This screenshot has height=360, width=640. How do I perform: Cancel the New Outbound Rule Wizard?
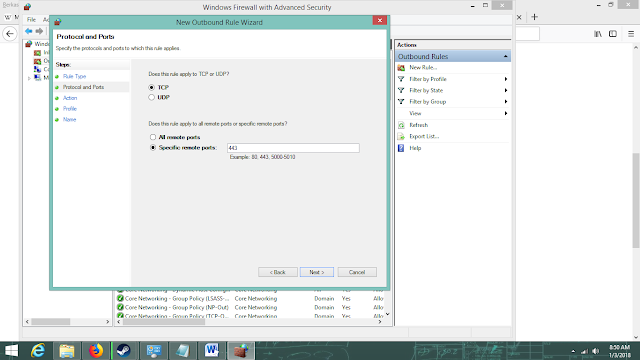pyautogui.click(x=357, y=272)
